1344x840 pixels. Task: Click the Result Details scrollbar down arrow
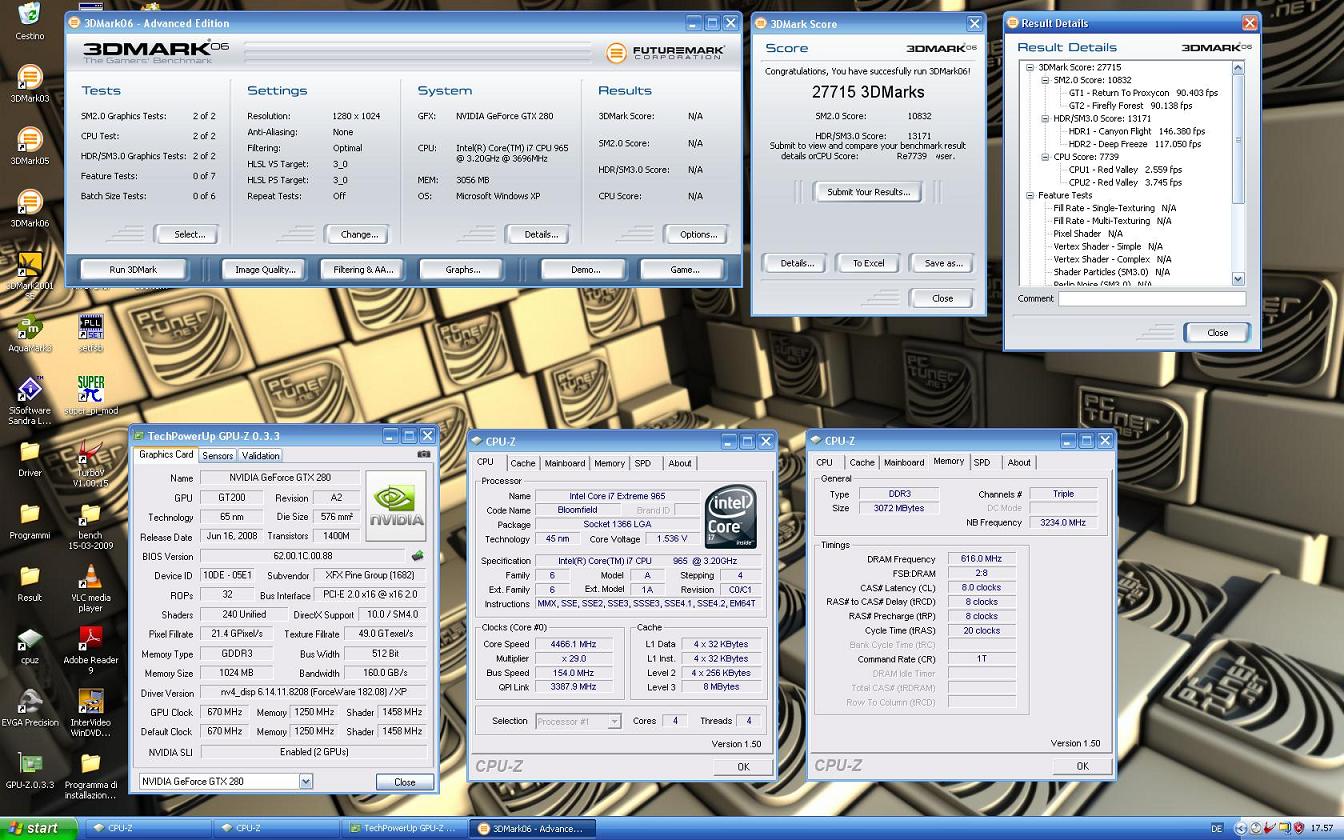(1238, 279)
